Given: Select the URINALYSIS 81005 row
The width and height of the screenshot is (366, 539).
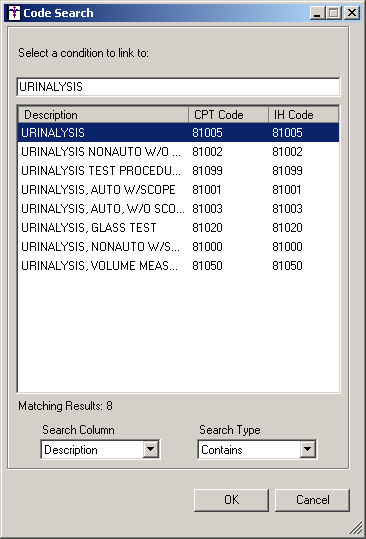Looking at the screenshot, I should point(178,133).
